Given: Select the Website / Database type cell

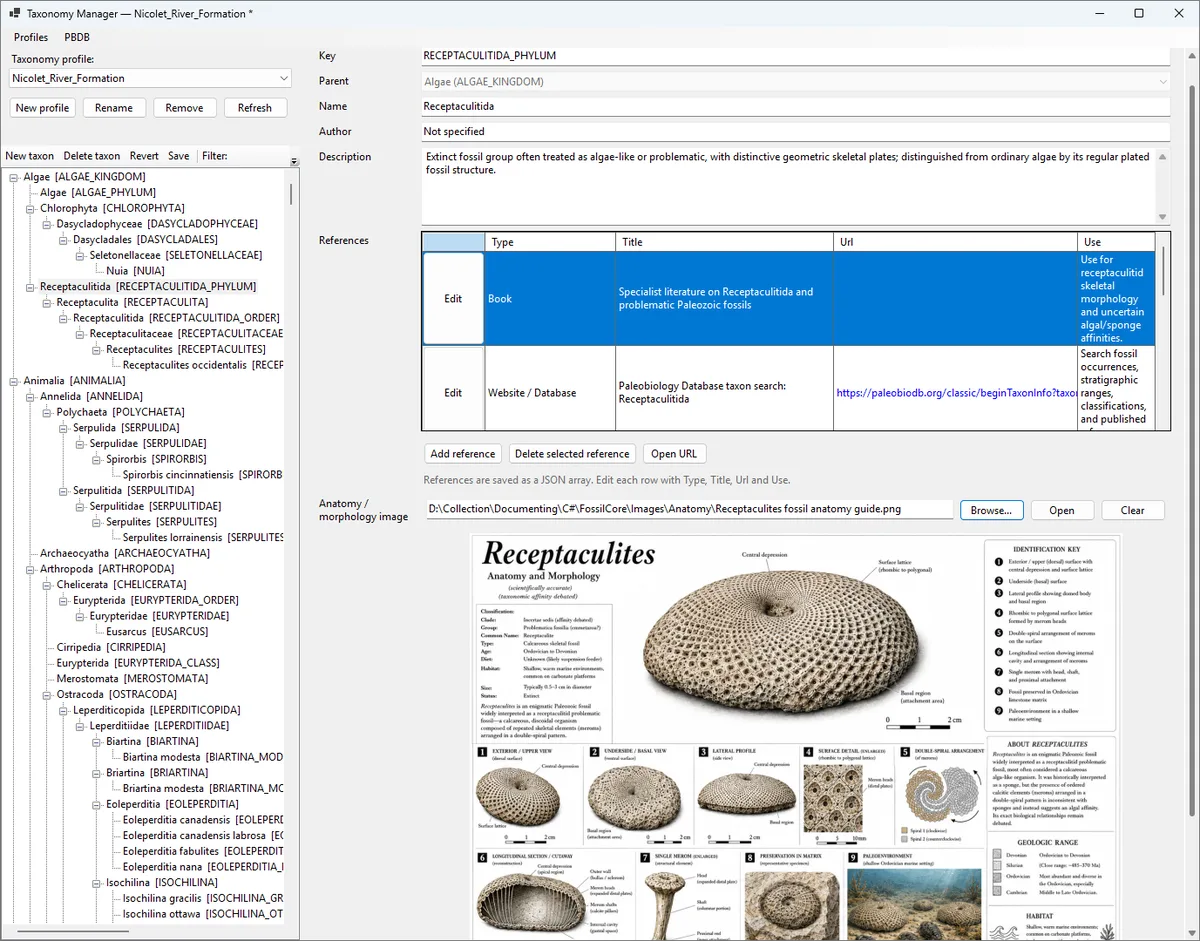Looking at the screenshot, I should point(550,393).
